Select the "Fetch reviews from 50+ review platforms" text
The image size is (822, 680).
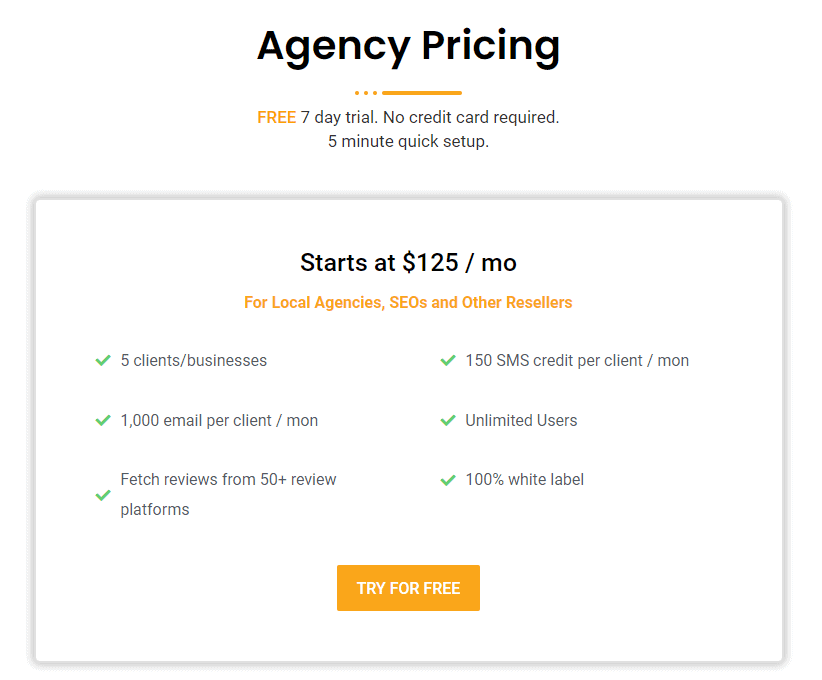[x=228, y=494]
